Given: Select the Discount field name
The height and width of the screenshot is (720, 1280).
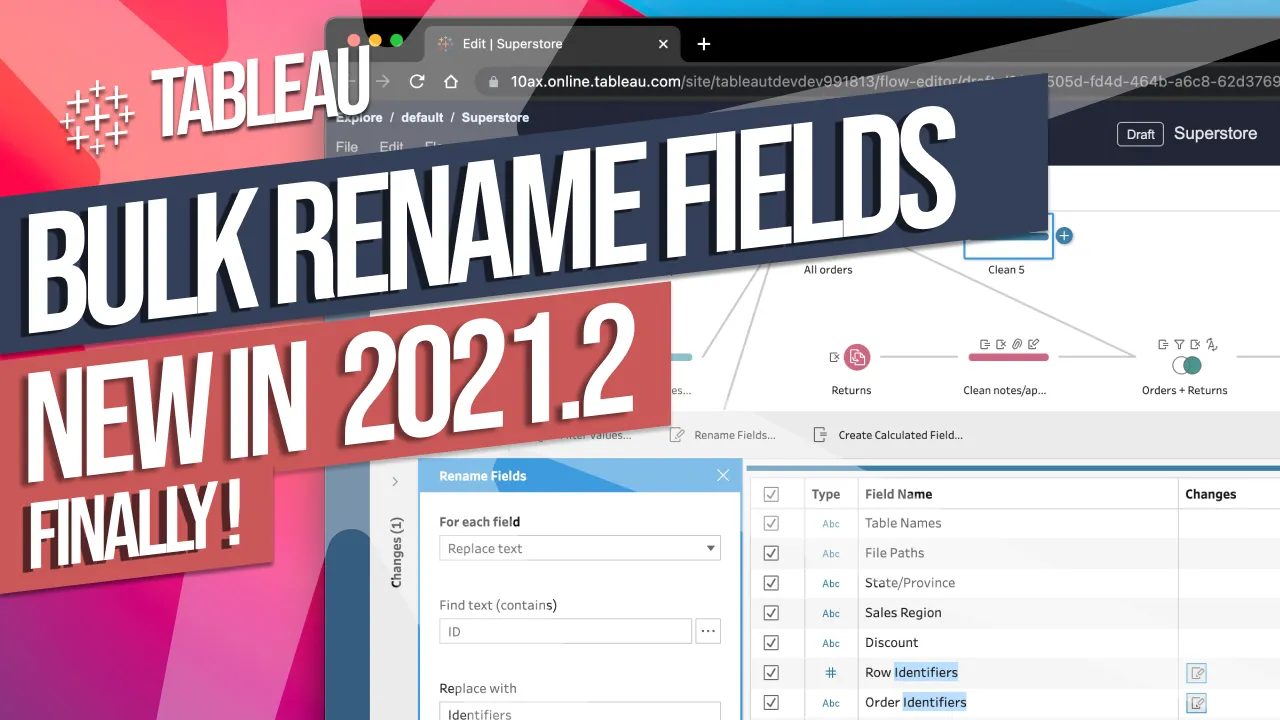Looking at the screenshot, I should click(891, 643).
